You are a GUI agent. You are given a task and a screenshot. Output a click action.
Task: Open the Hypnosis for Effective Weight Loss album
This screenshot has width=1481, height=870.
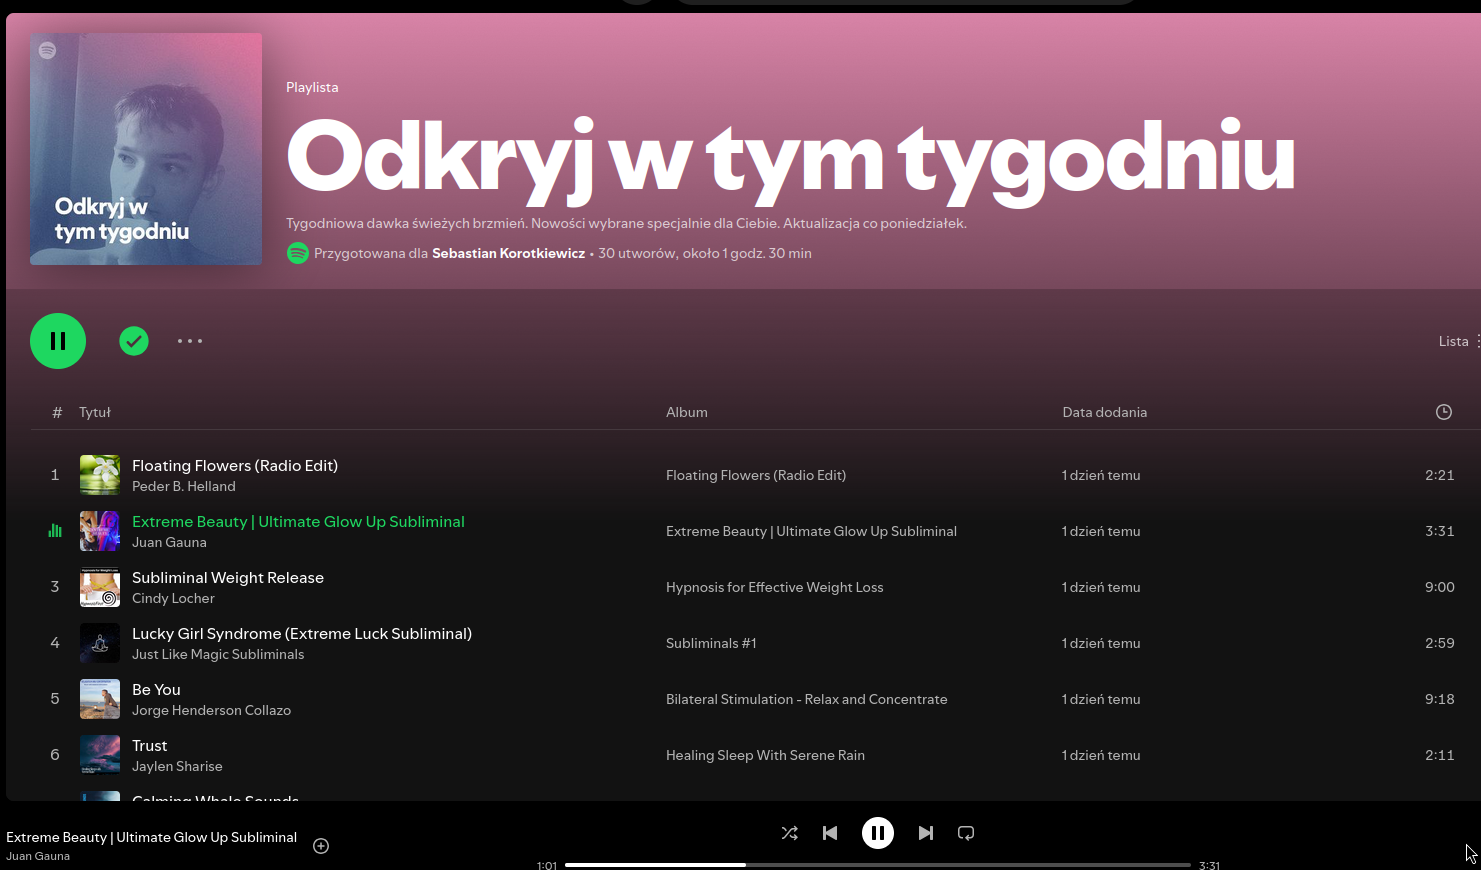pyautogui.click(x=774, y=587)
